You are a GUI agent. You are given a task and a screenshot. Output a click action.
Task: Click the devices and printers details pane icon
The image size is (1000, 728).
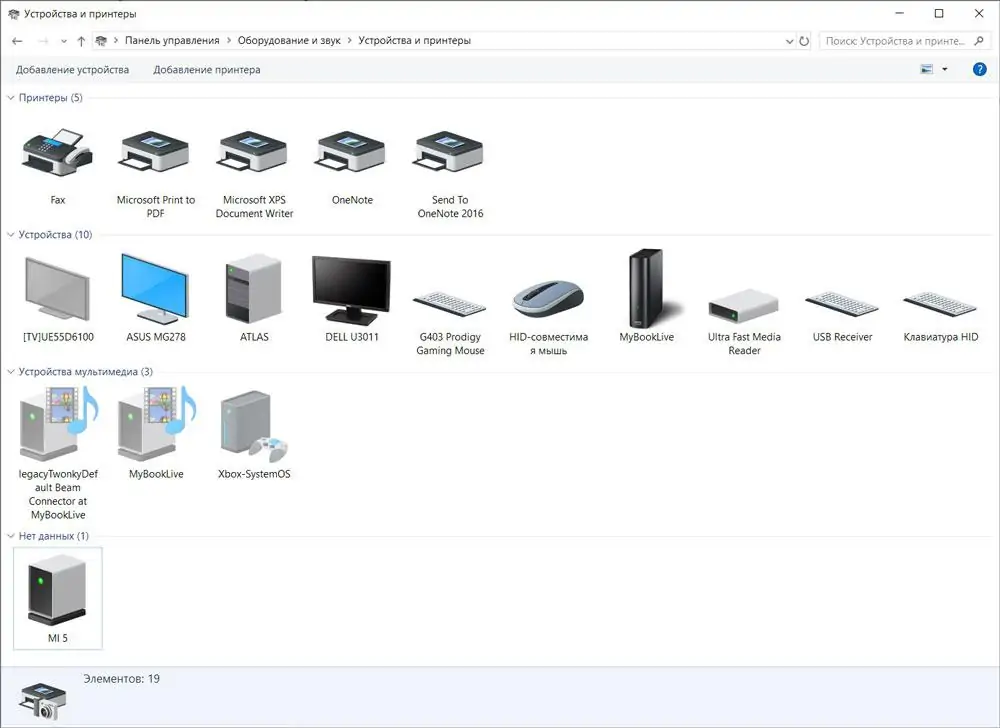pos(43,701)
